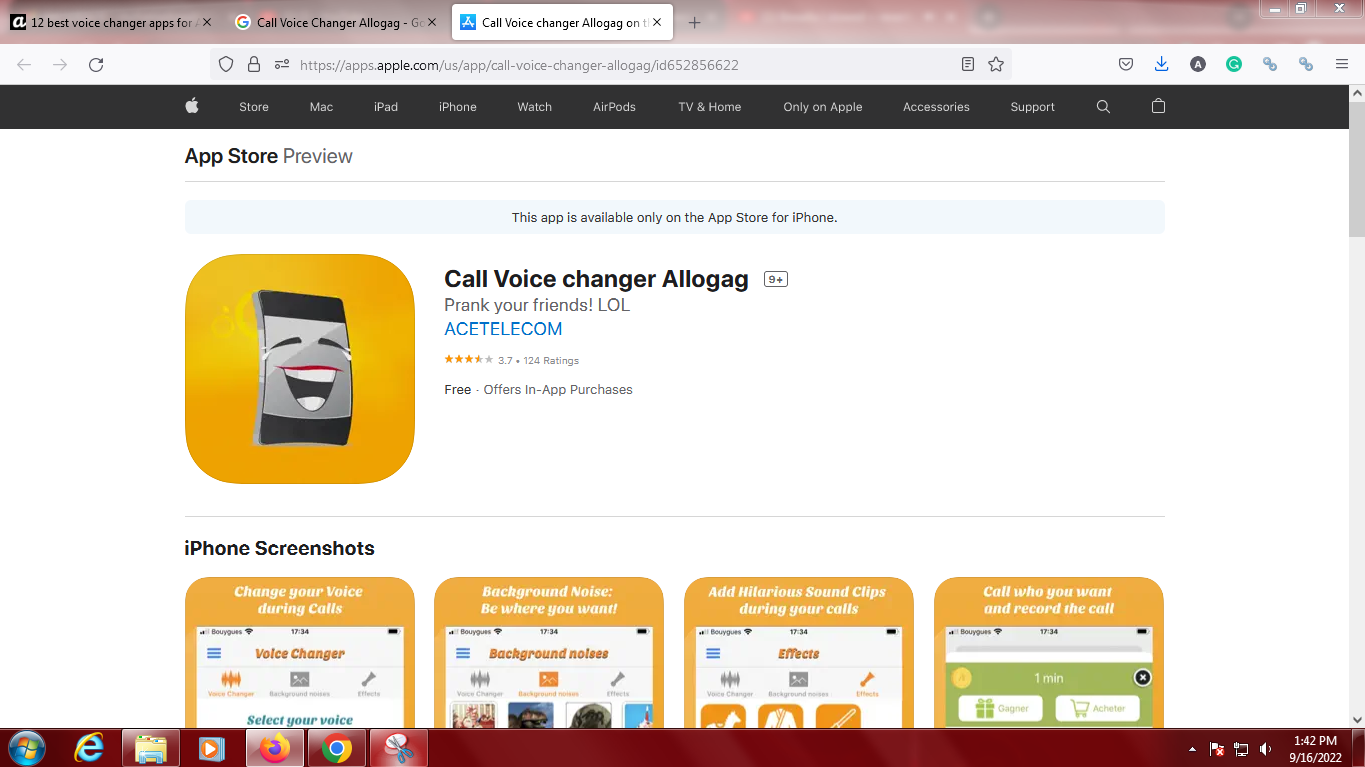This screenshot has height=767, width=1365.
Task: Open the Save to Pocket icon
Action: click(x=1126, y=64)
